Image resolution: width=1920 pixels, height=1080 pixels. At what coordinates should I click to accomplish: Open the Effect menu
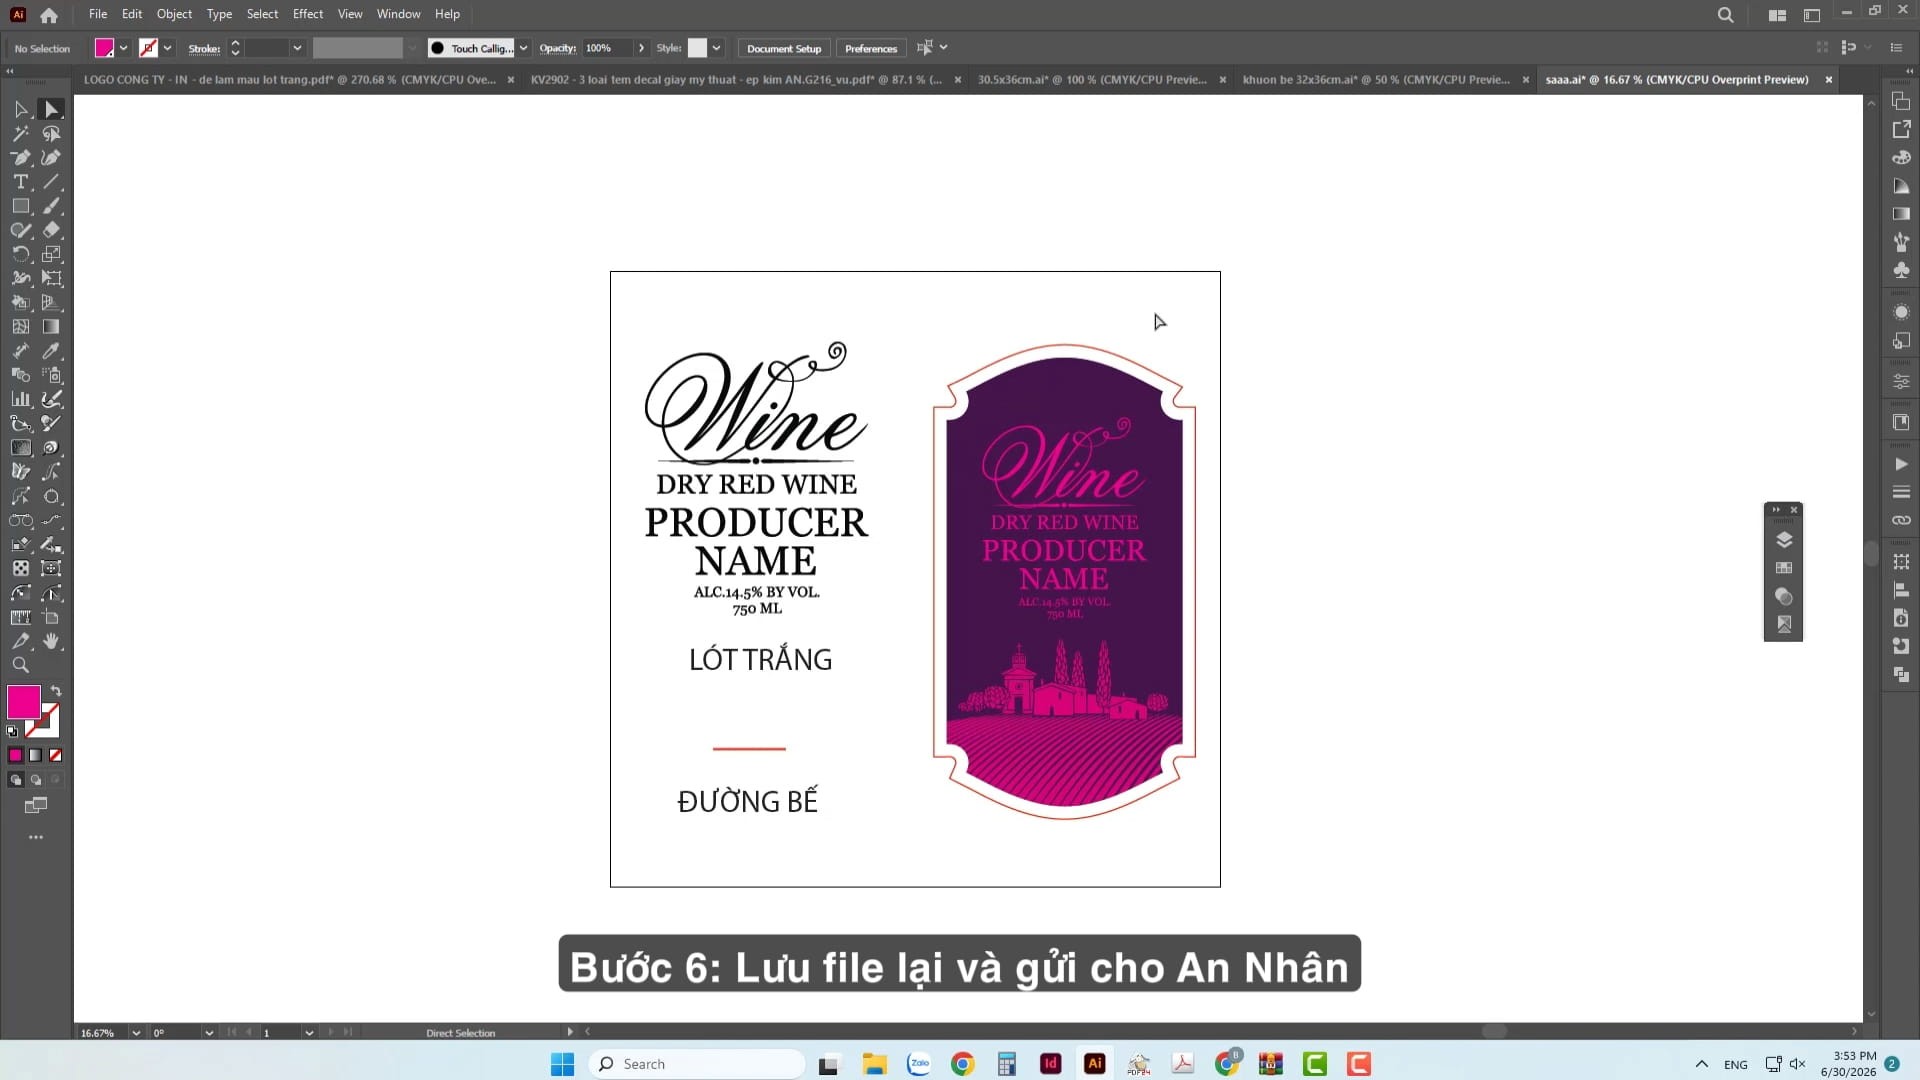308,14
